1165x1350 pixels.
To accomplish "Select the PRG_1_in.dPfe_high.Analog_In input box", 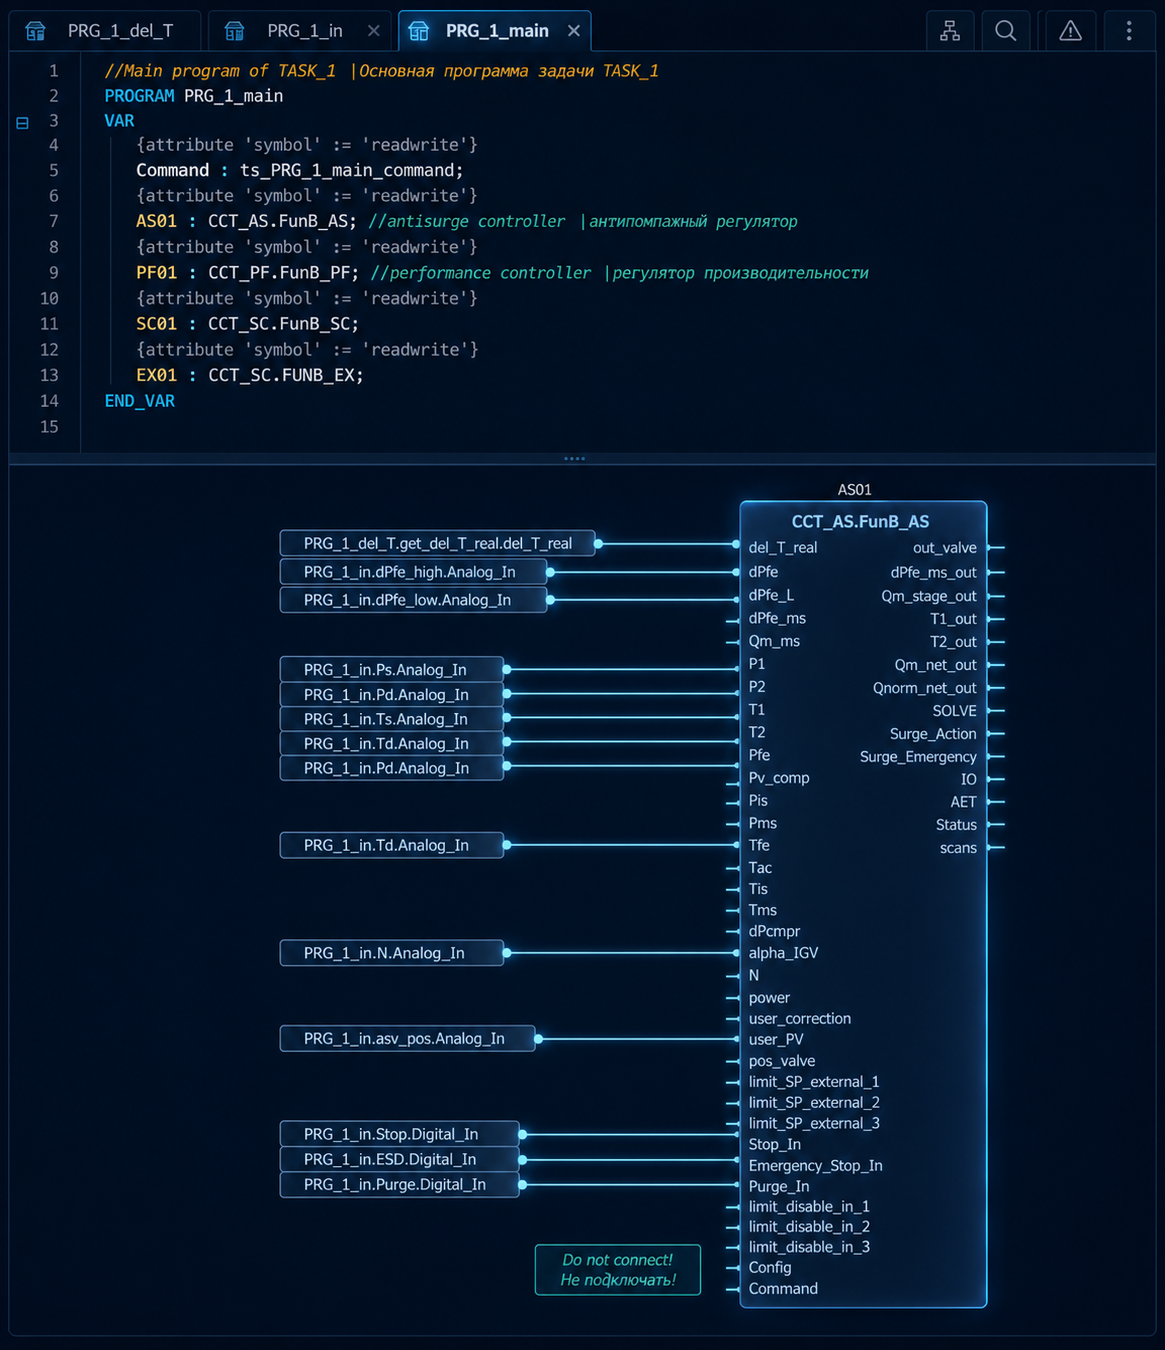I will pos(413,572).
